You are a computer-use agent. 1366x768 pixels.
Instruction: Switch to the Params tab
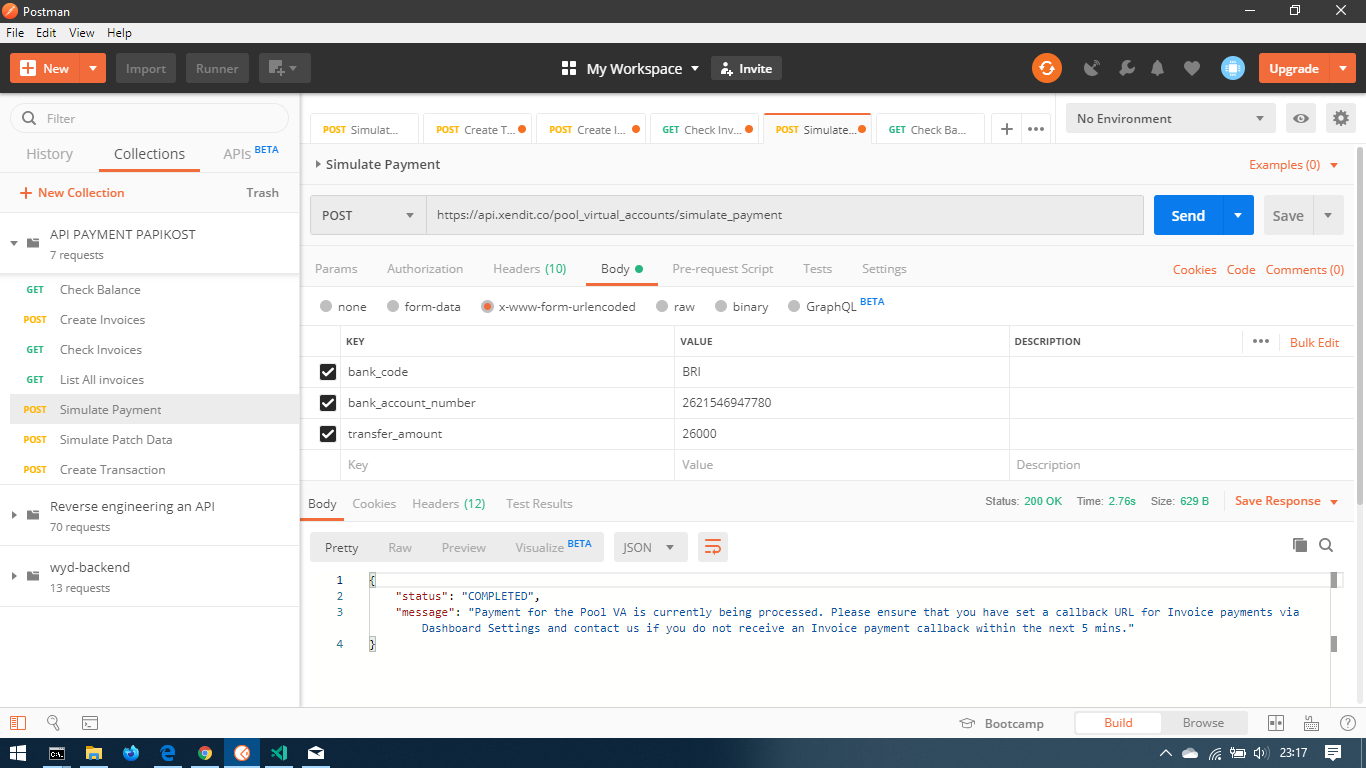(336, 269)
